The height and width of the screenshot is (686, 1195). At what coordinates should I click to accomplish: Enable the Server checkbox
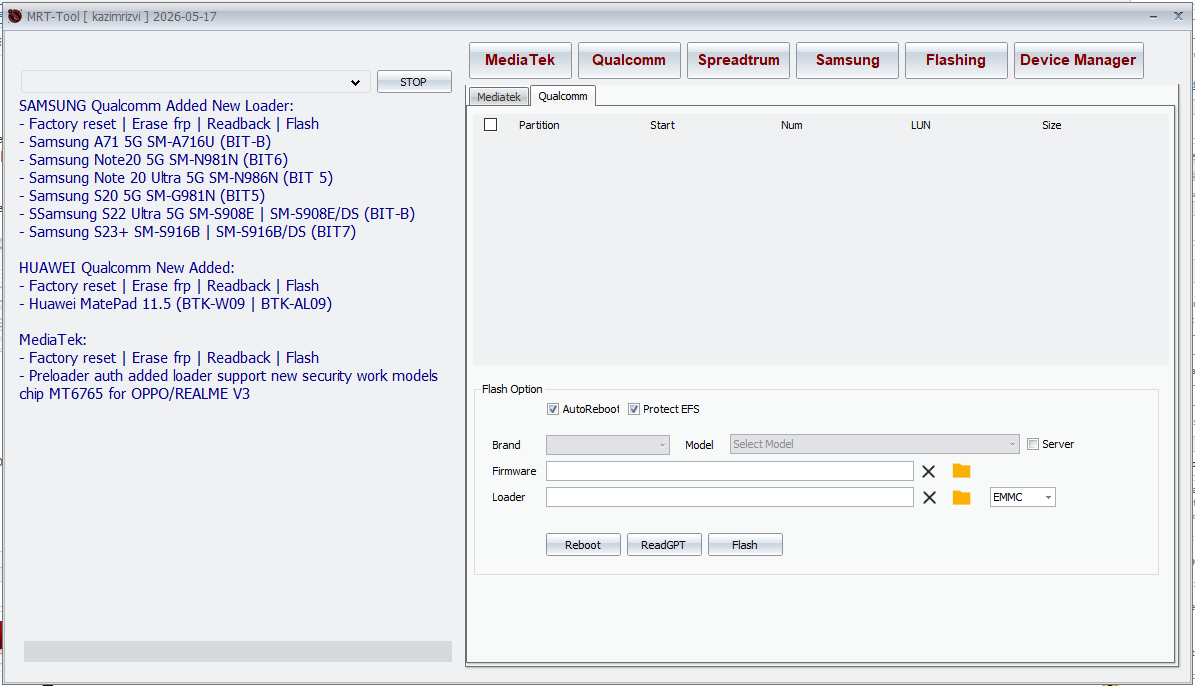(x=1033, y=444)
